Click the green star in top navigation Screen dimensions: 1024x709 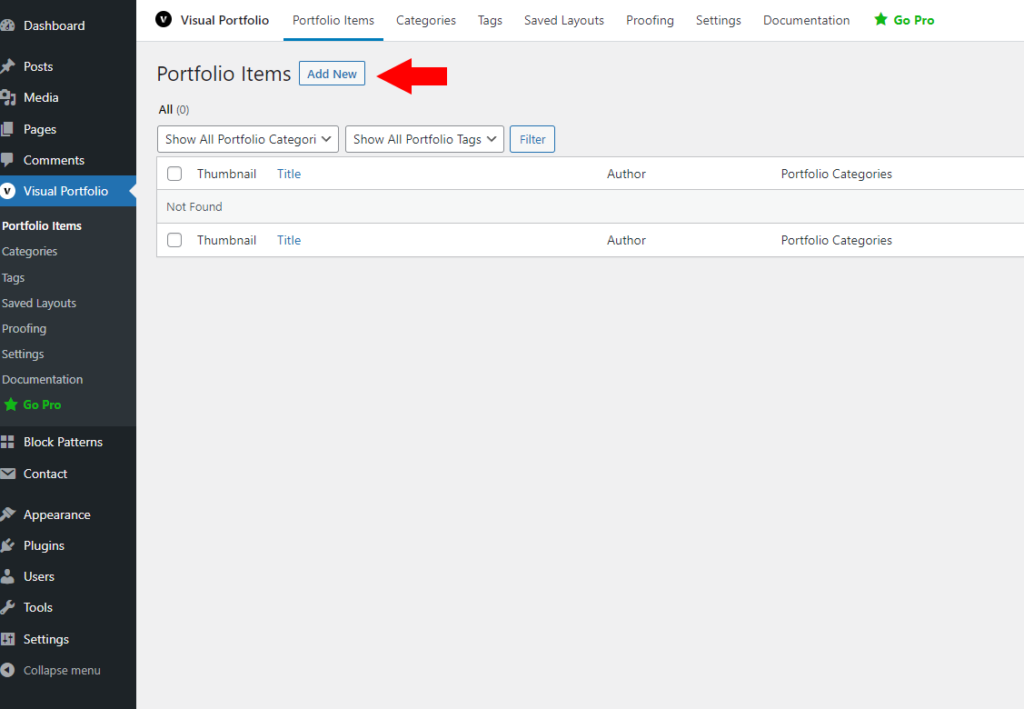[x=880, y=20]
